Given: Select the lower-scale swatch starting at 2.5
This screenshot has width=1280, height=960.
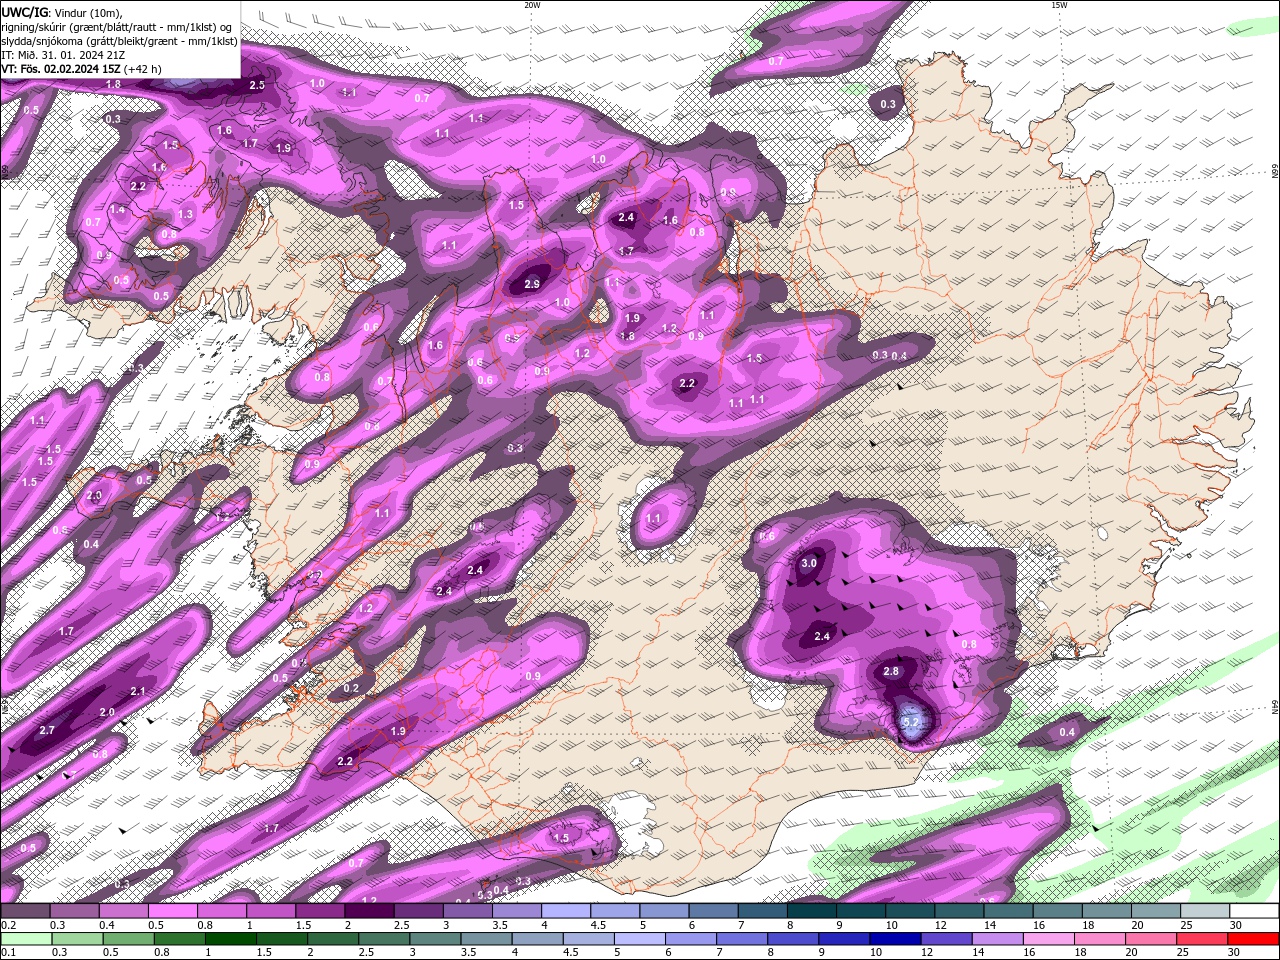Looking at the screenshot, I should pyautogui.click(x=385, y=939).
